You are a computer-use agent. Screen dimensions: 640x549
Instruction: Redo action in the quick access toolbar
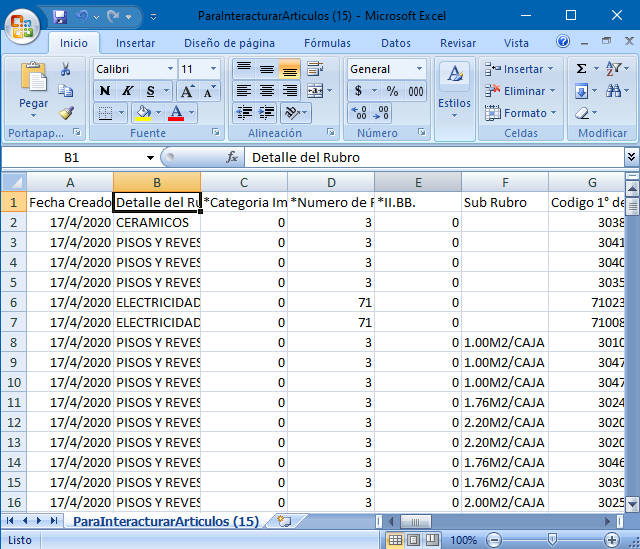click(x=113, y=16)
